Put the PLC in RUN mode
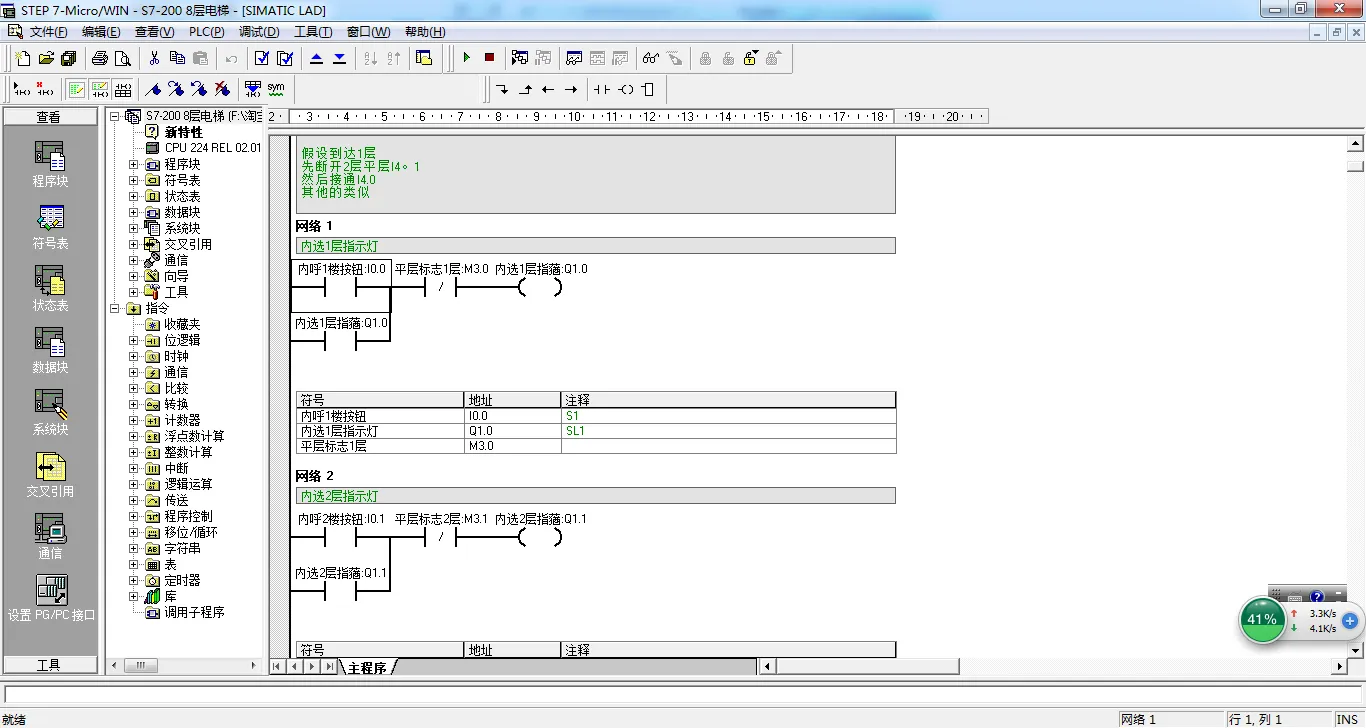1366x728 pixels. pos(466,58)
